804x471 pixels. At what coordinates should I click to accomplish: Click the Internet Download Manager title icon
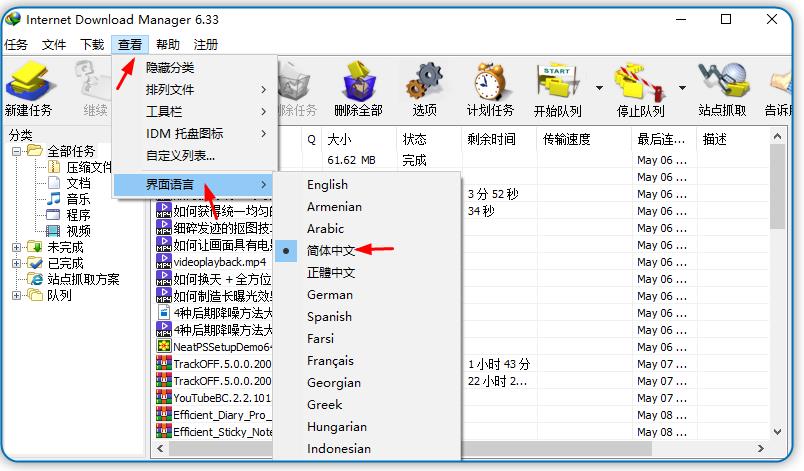[12, 19]
